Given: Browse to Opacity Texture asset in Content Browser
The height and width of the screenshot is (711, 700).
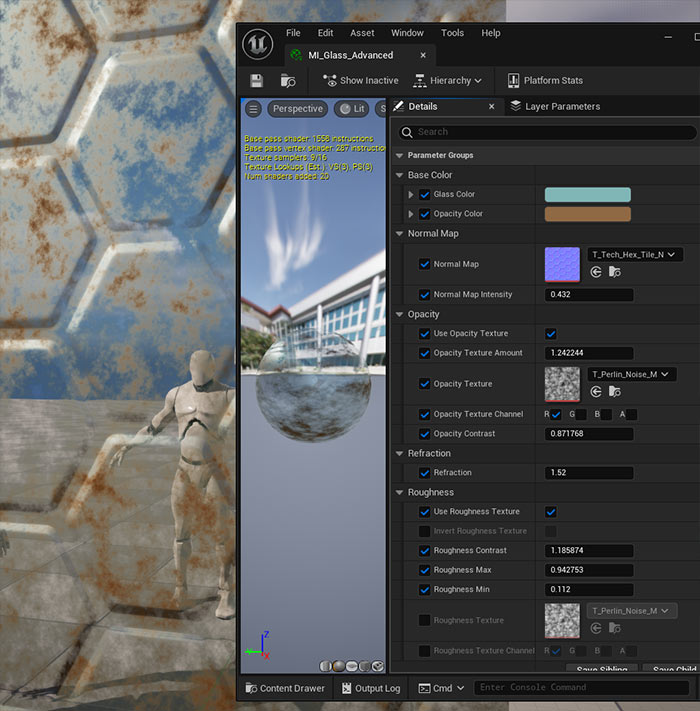Looking at the screenshot, I should click(x=615, y=391).
